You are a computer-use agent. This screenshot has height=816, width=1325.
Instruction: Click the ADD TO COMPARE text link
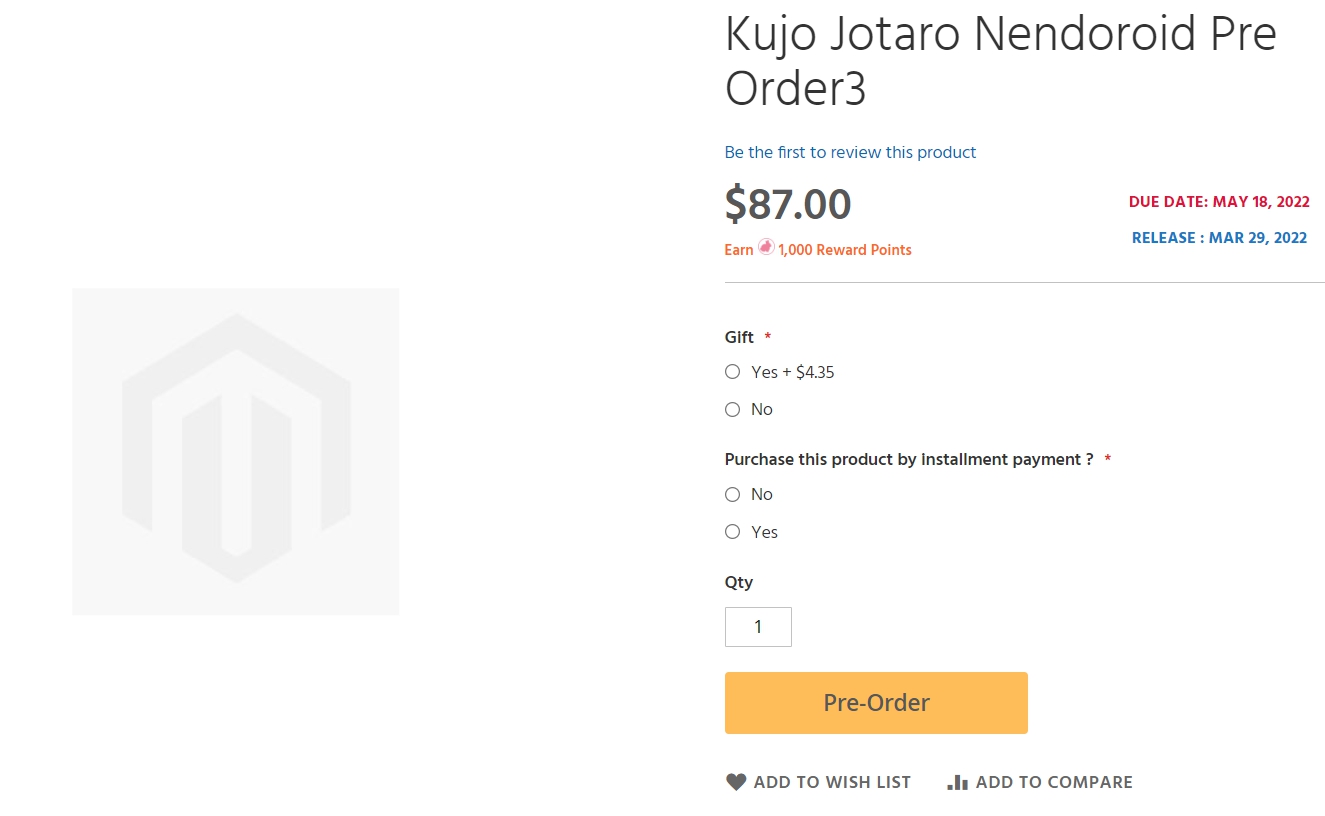(1054, 782)
